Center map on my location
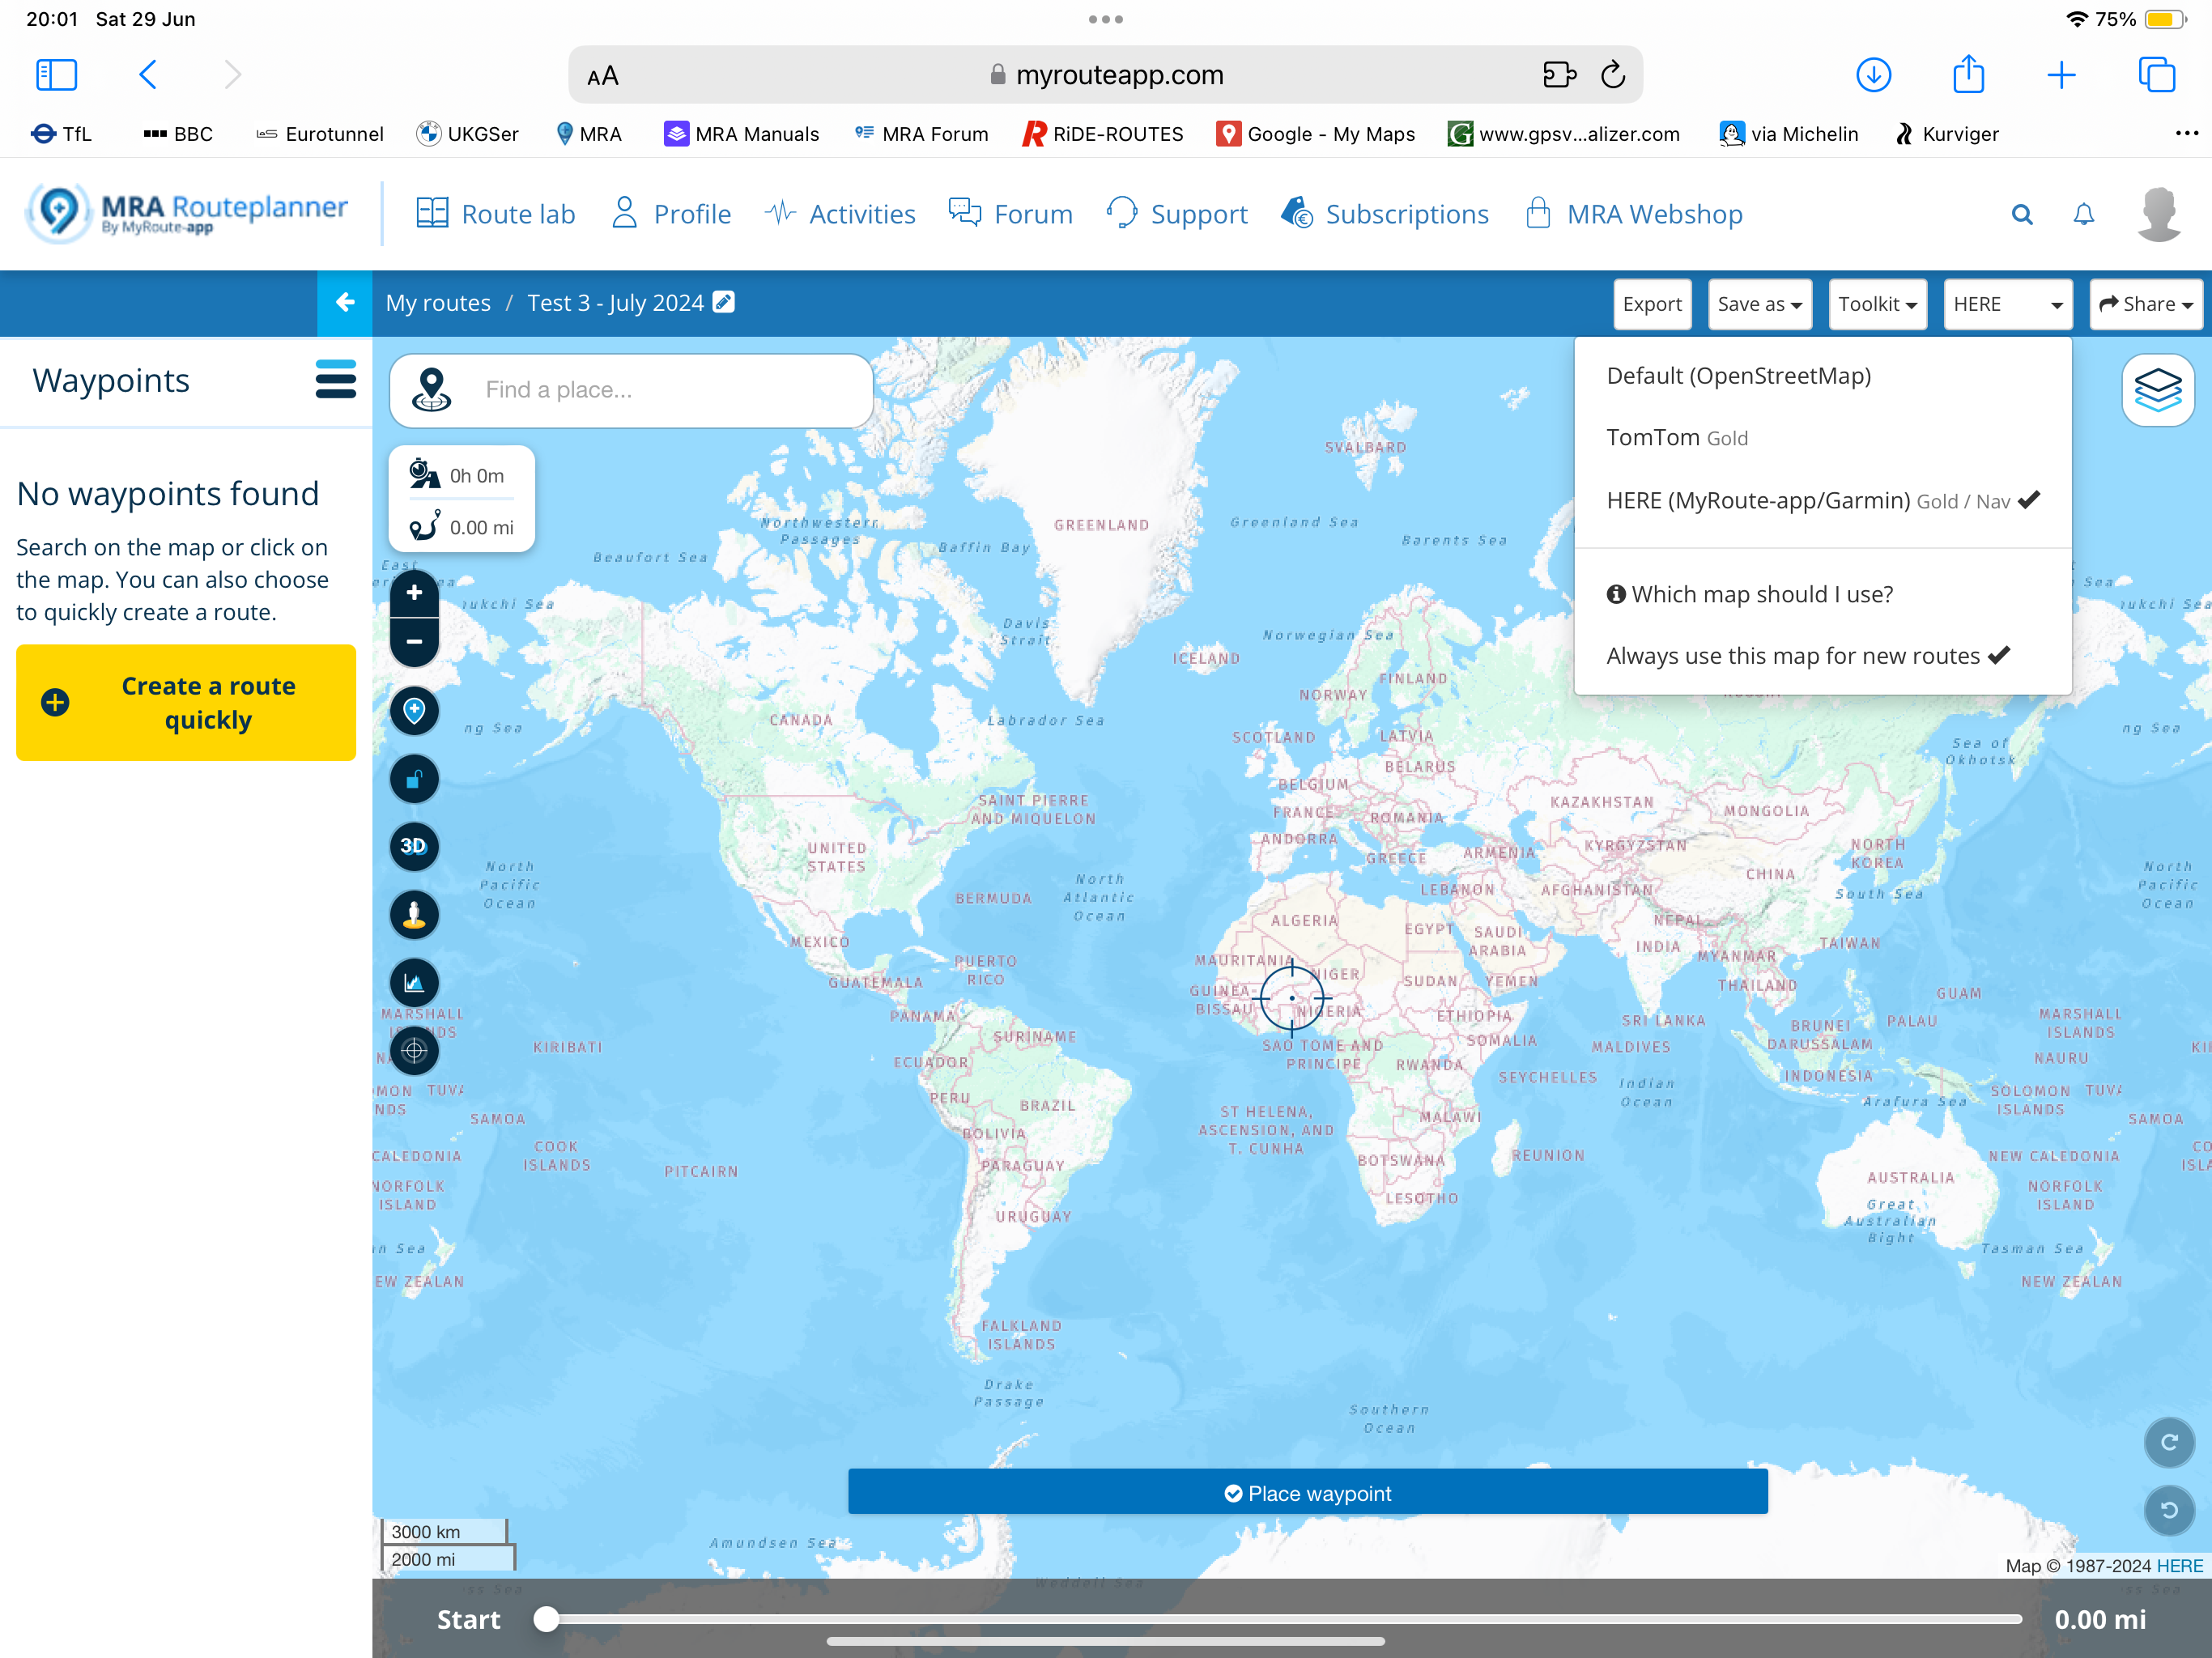 pyautogui.click(x=414, y=1050)
